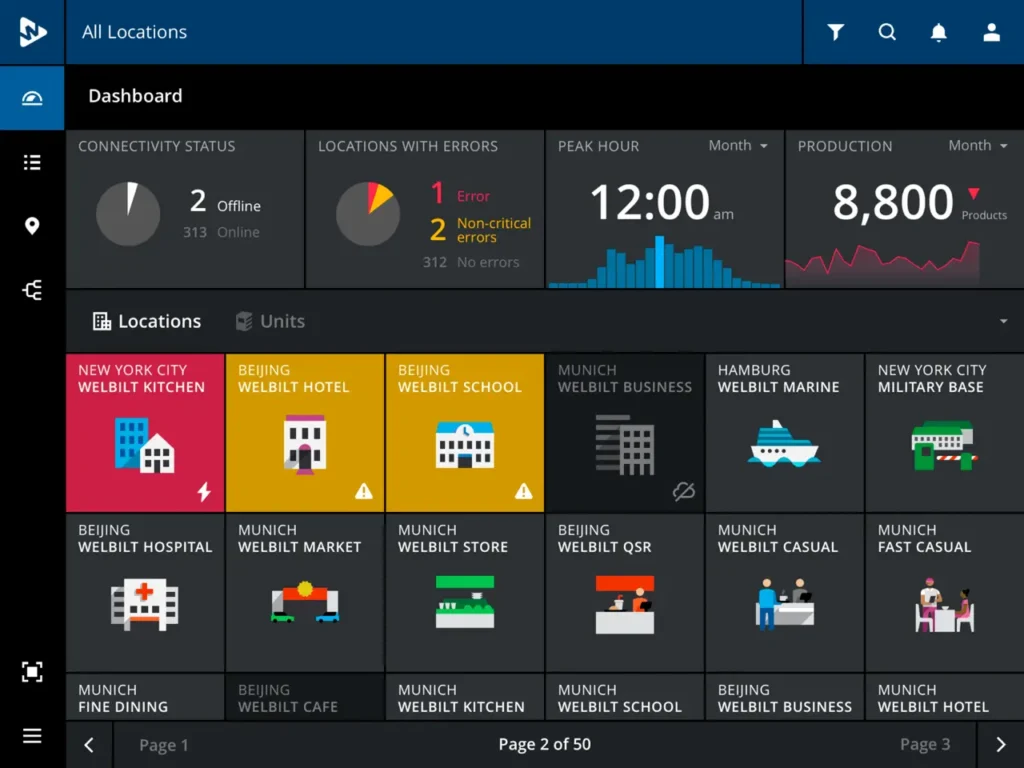Click the Beijing Welbilt QSR counter icon
Image resolution: width=1024 pixels, height=768 pixels.
[x=625, y=604]
